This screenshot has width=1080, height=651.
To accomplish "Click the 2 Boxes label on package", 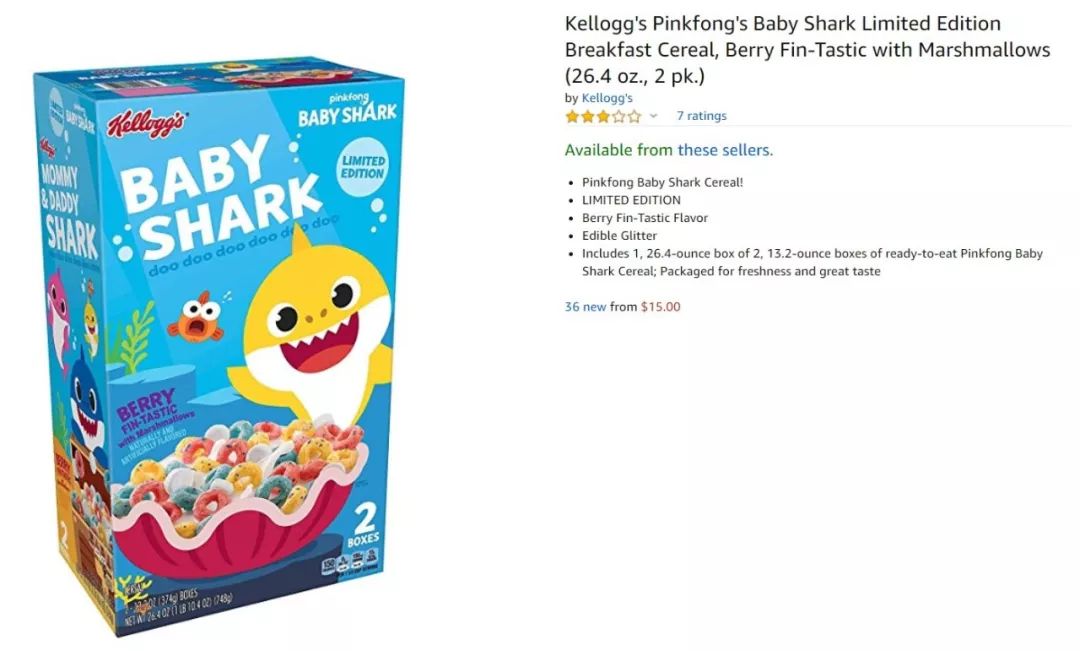I will (x=363, y=524).
